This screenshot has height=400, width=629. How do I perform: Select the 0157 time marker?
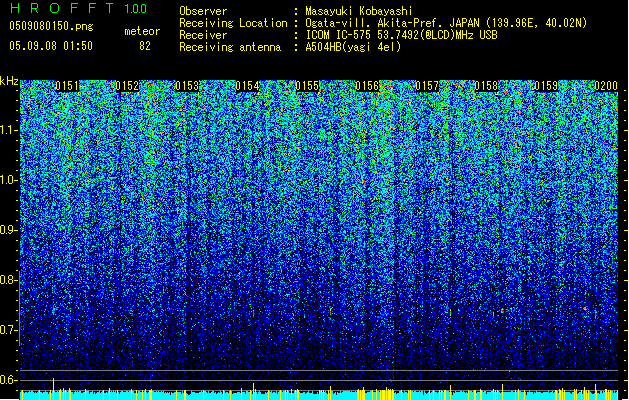pyautogui.click(x=427, y=86)
